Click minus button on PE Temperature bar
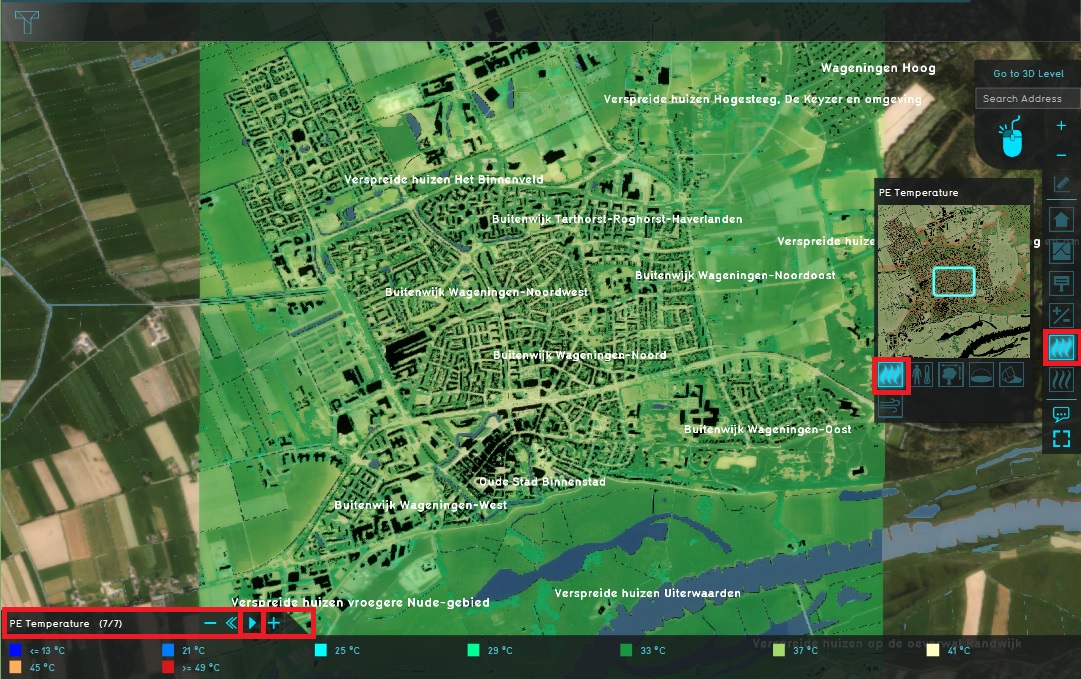 [210, 623]
